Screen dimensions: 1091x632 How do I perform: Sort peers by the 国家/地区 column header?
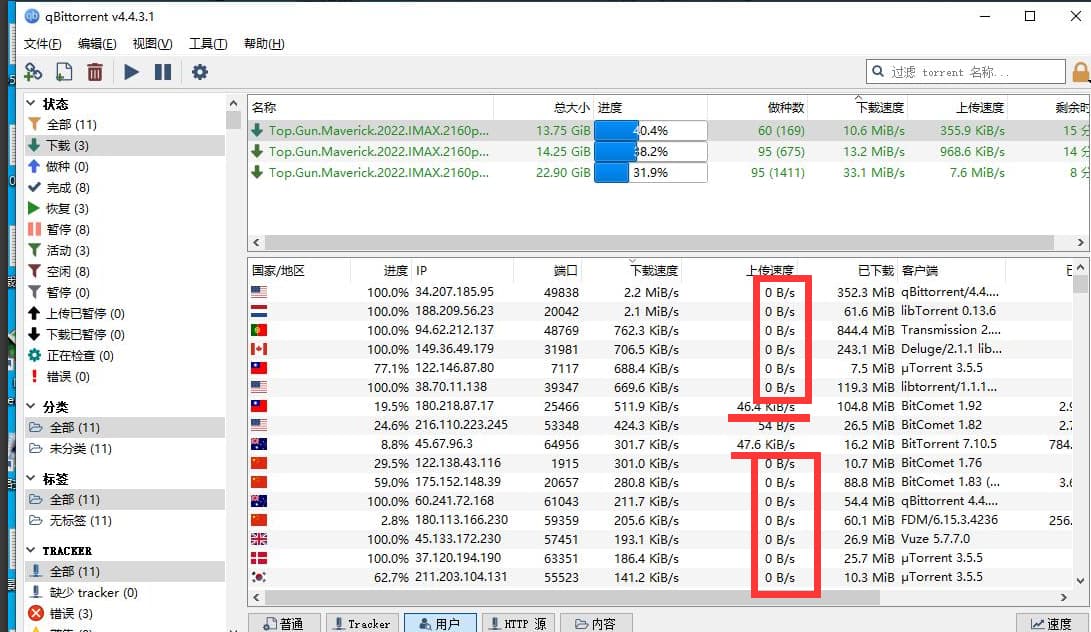(299, 270)
